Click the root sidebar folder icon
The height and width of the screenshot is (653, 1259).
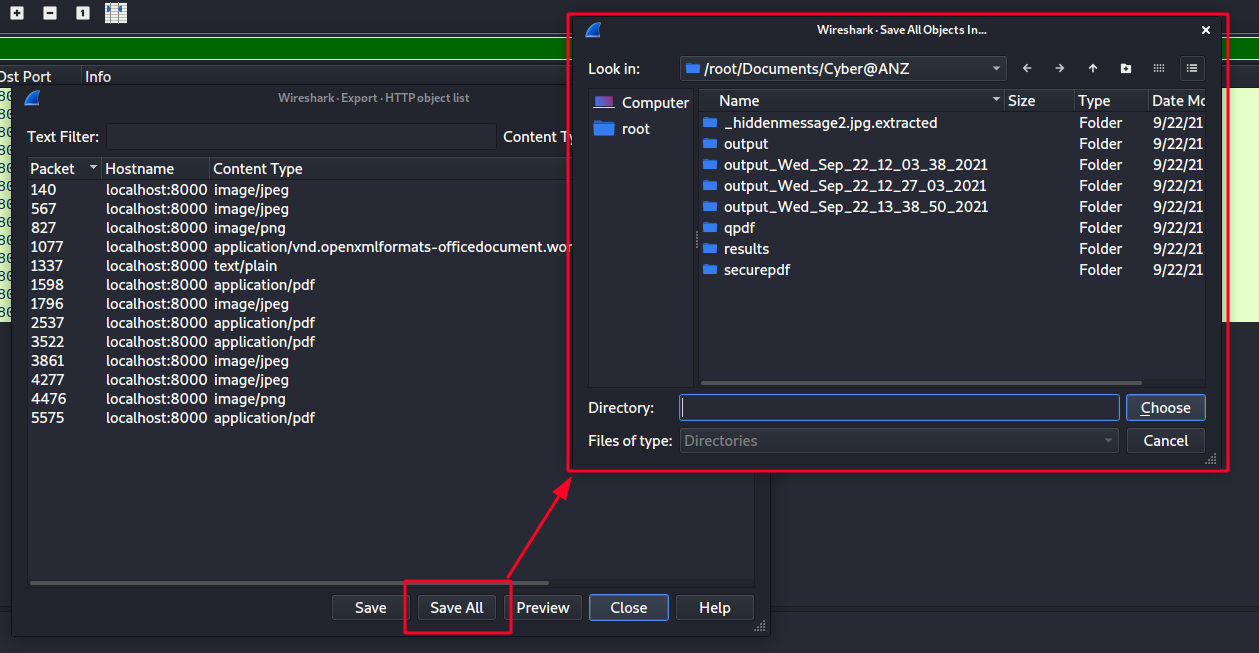(604, 128)
